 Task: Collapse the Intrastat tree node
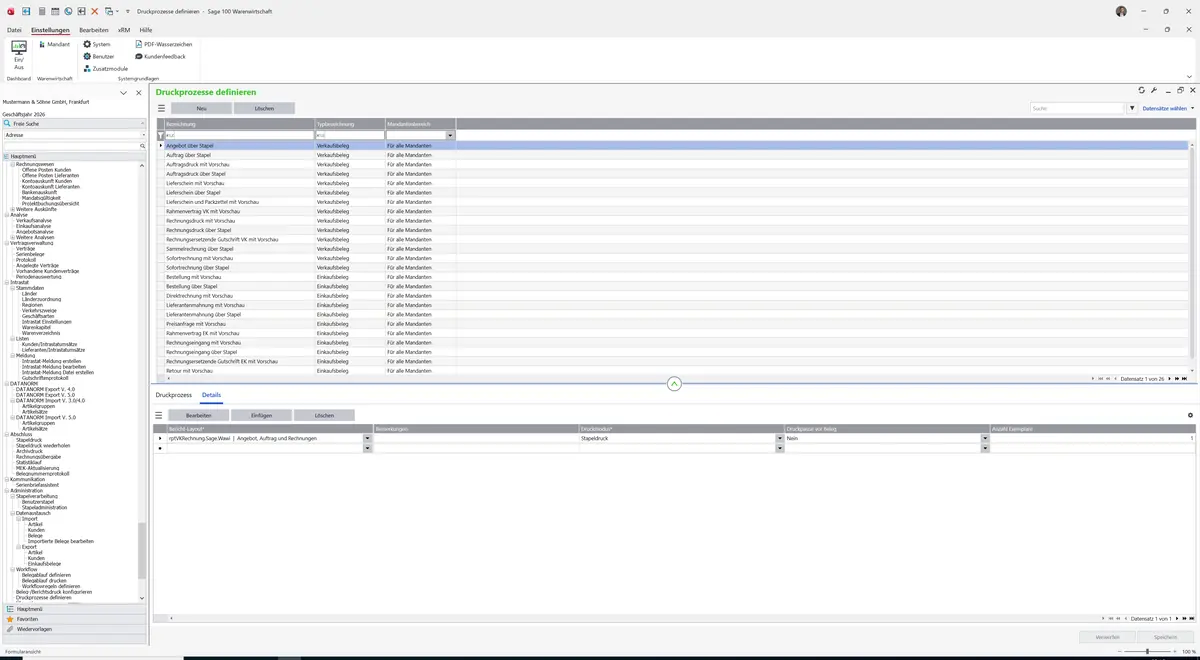[6, 282]
